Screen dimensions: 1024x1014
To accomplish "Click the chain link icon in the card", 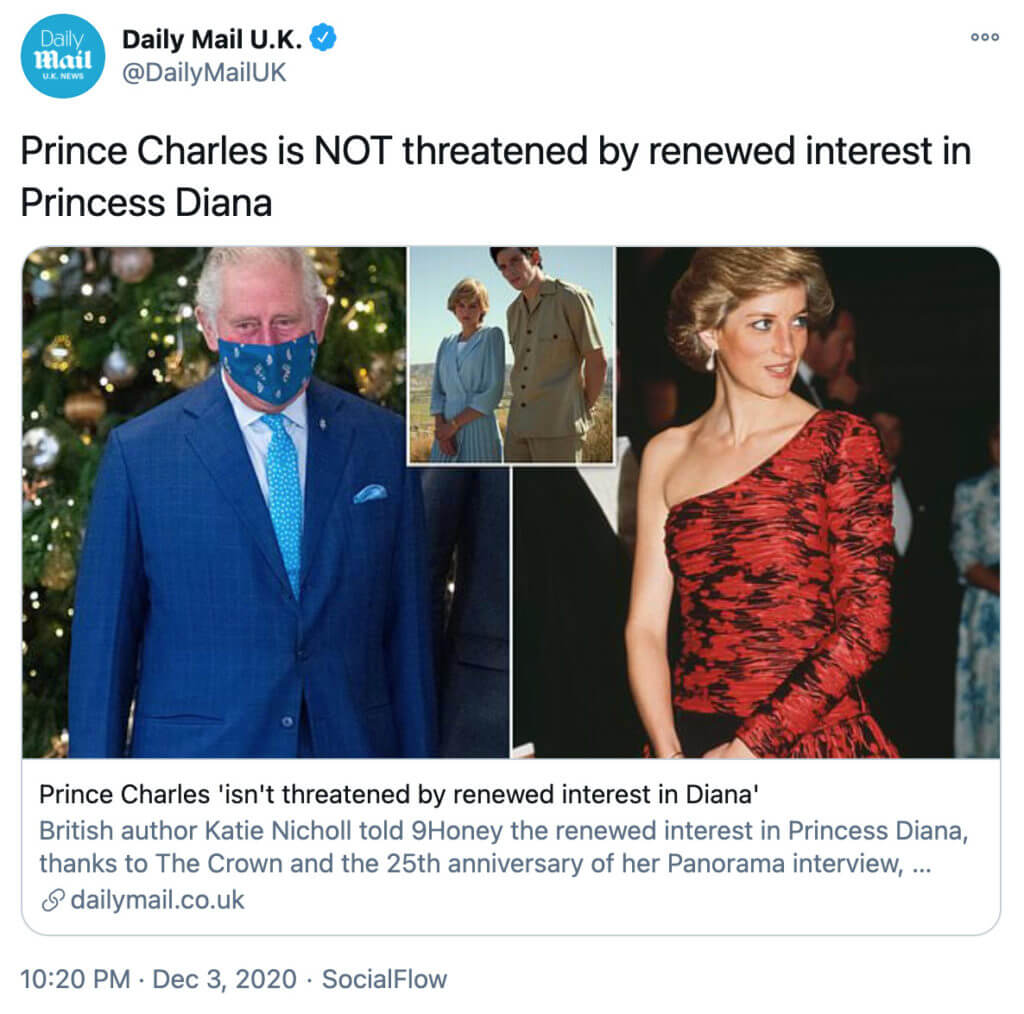I will click(52, 900).
